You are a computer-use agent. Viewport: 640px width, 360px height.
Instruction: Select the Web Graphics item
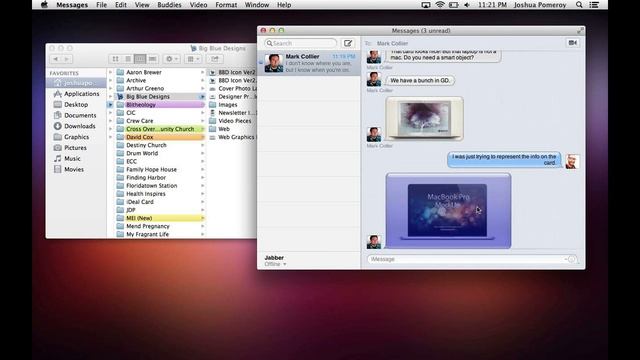point(233,137)
